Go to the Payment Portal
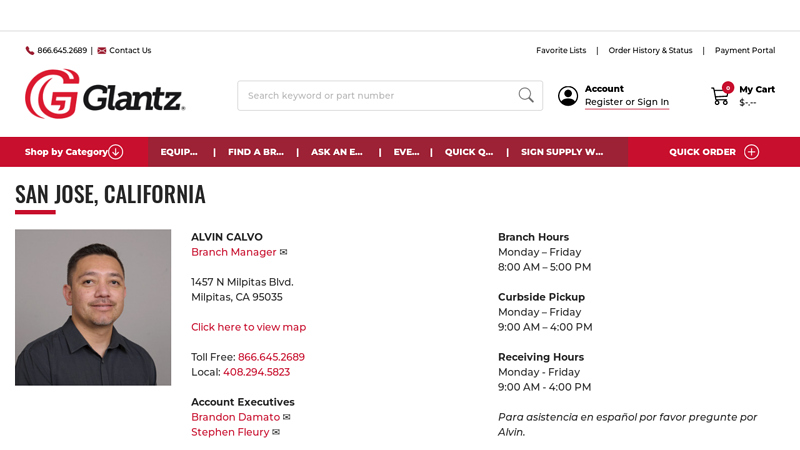 744,51
